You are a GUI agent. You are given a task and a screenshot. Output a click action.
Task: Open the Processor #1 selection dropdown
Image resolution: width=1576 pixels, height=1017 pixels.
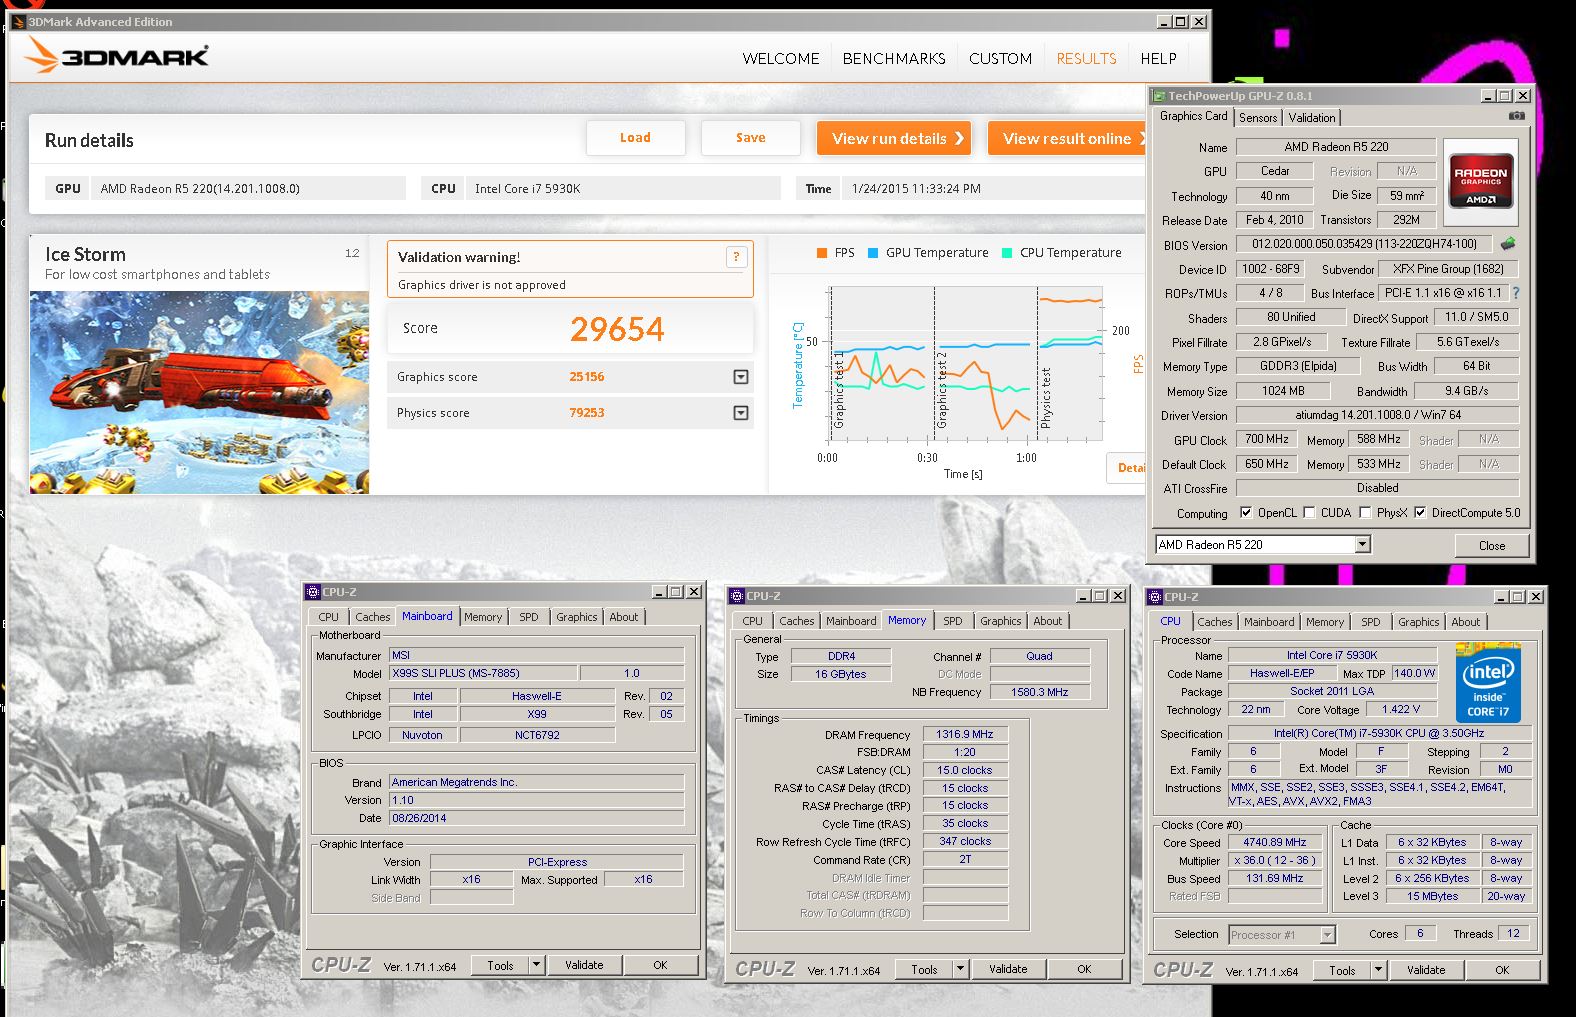click(1328, 935)
